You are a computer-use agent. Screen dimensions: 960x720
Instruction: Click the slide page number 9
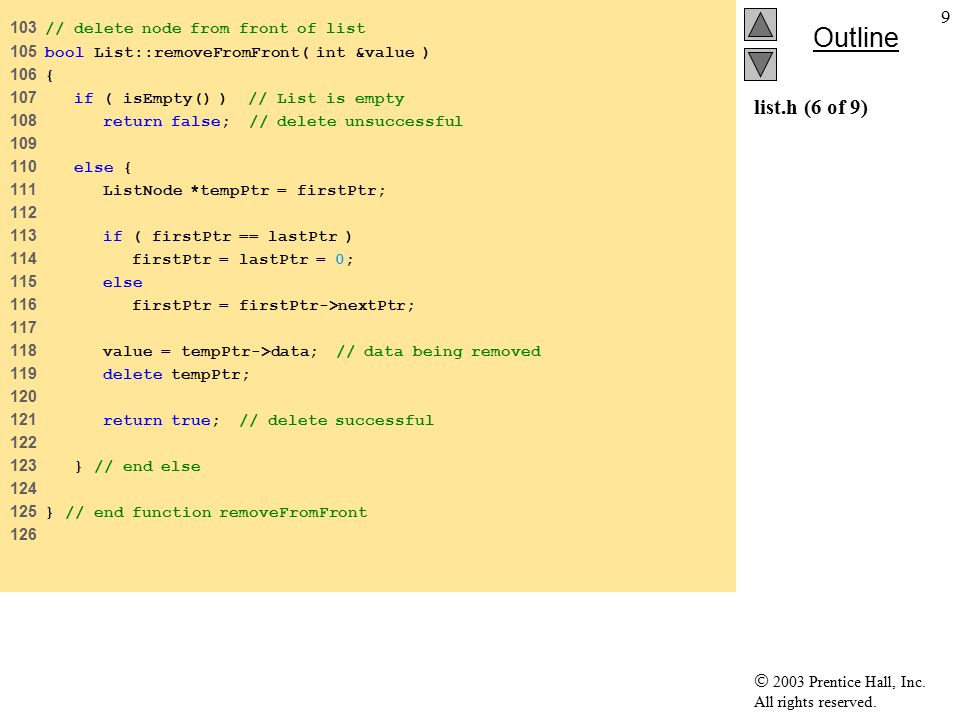[945, 17]
